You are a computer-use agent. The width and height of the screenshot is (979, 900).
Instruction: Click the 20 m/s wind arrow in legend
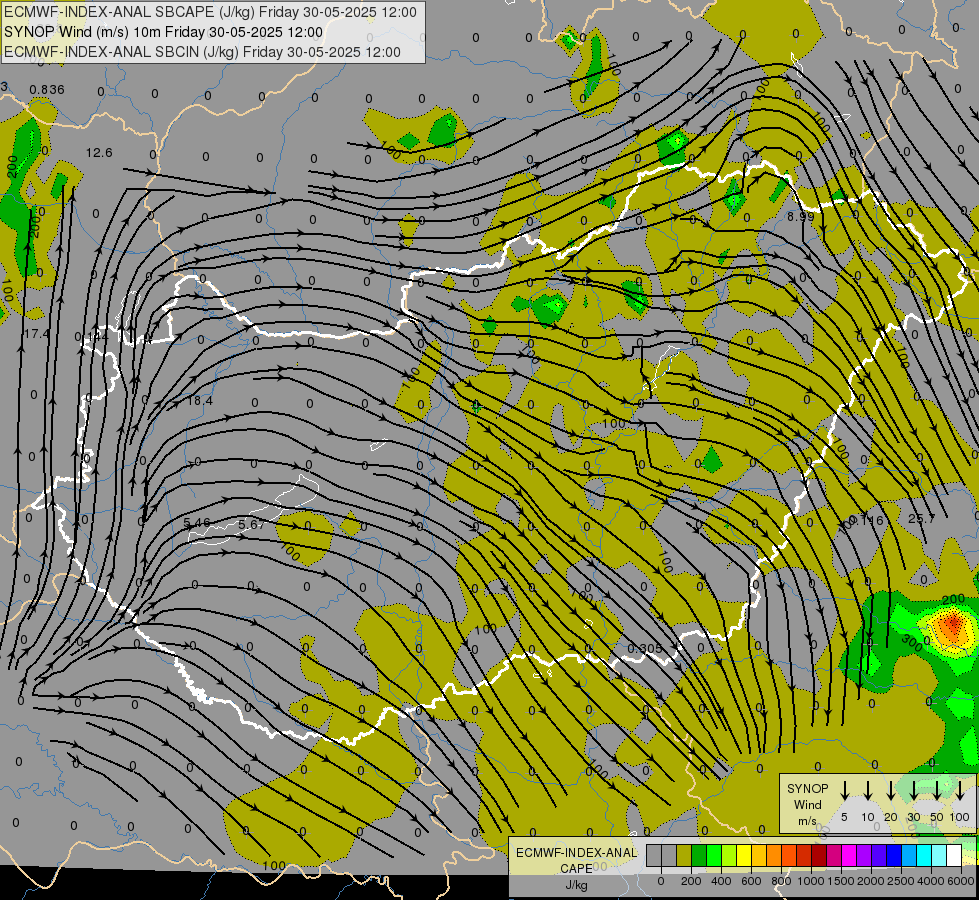pyautogui.click(x=891, y=791)
